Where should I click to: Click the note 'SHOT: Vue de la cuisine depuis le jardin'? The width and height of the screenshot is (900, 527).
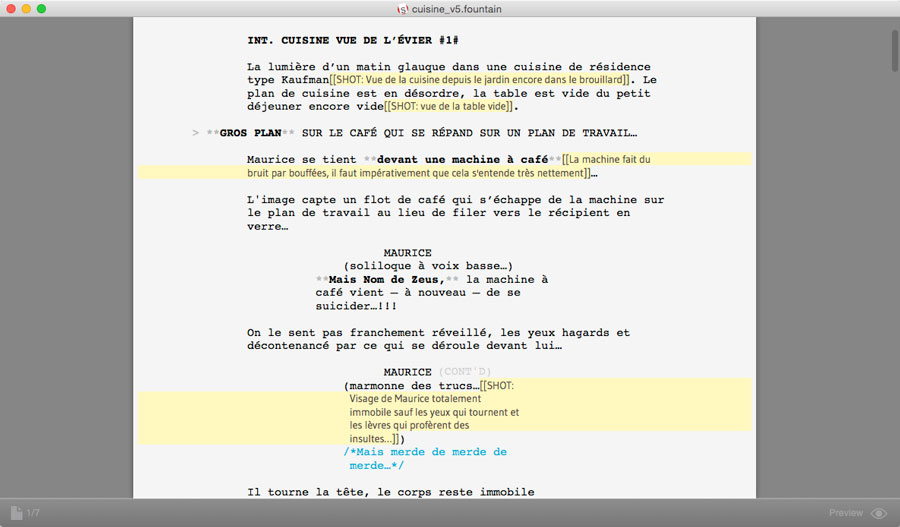479,80
